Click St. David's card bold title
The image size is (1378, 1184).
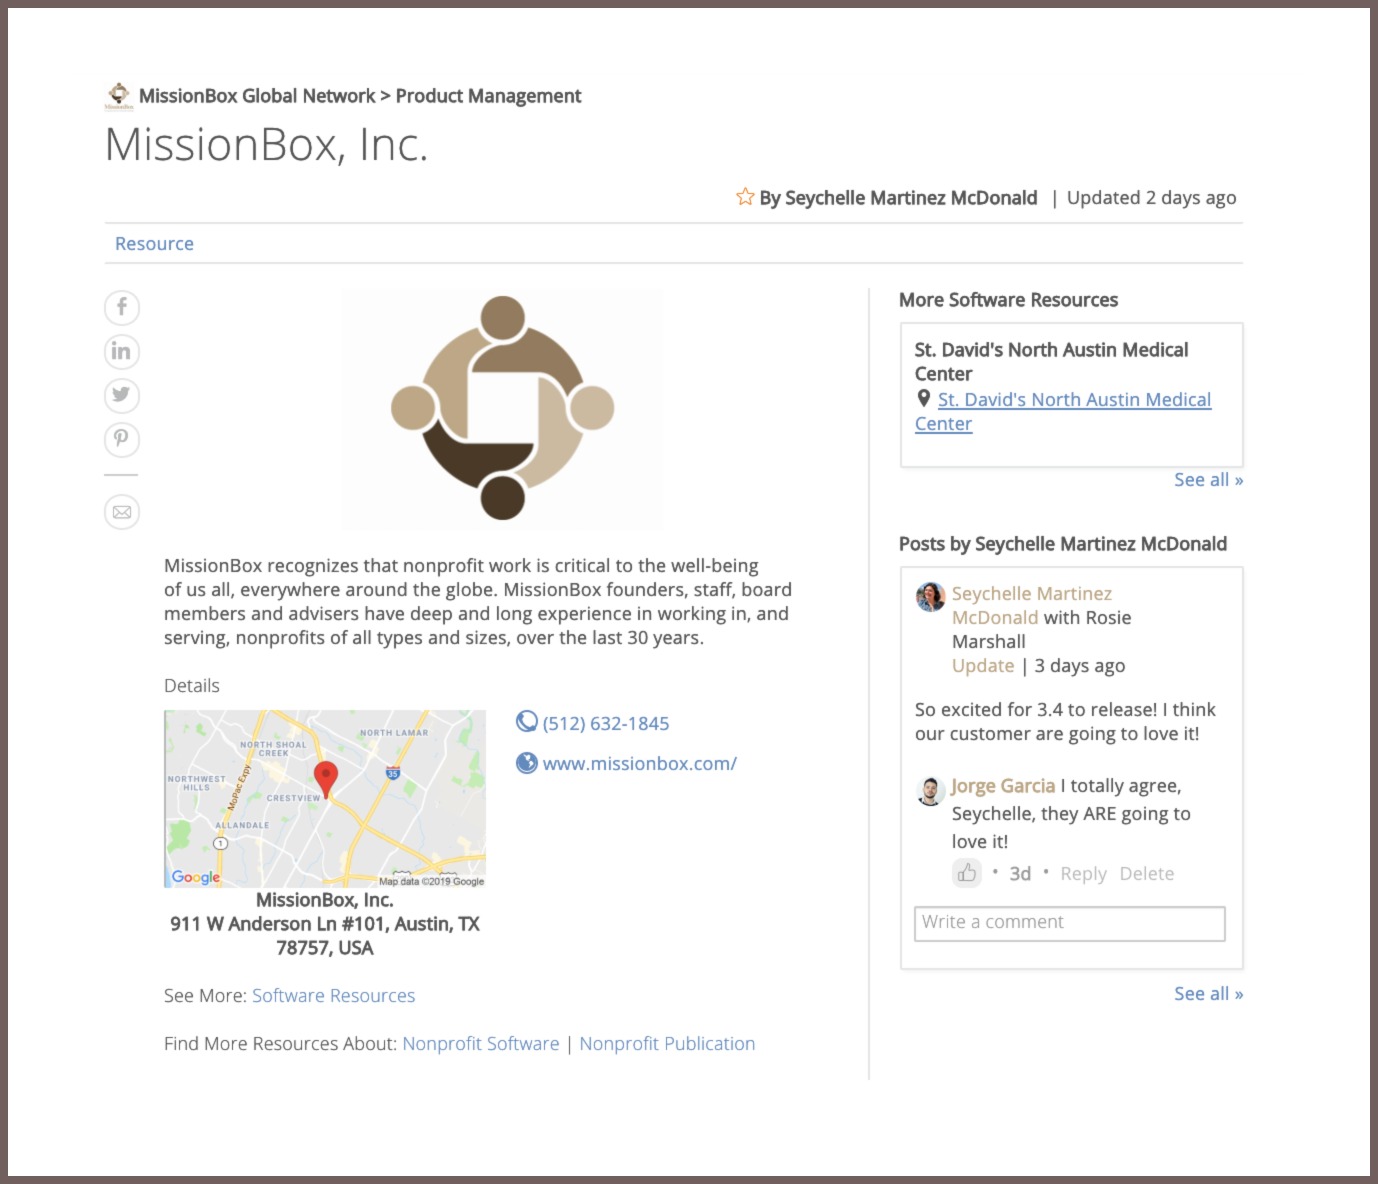(1052, 362)
